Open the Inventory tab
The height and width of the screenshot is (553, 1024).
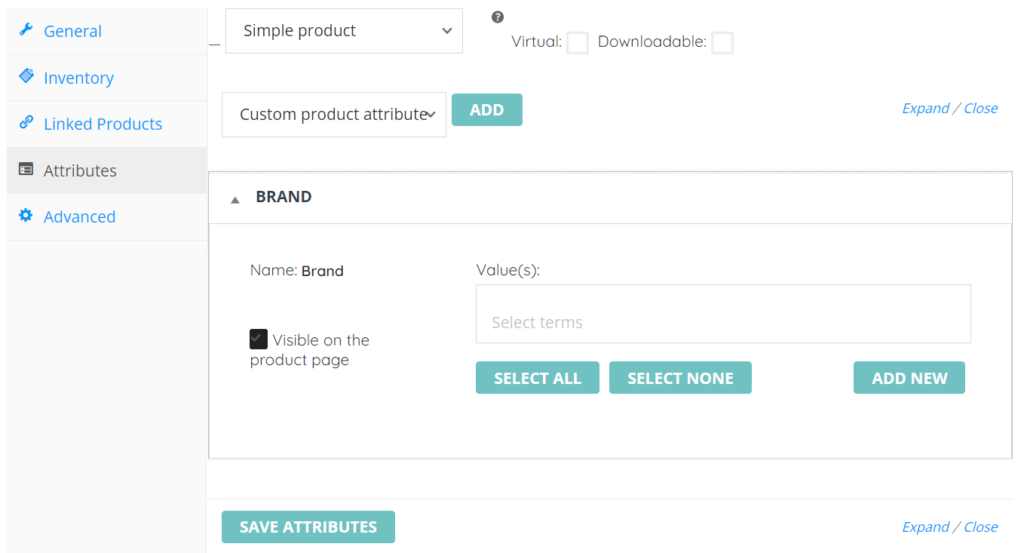click(x=78, y=78)
